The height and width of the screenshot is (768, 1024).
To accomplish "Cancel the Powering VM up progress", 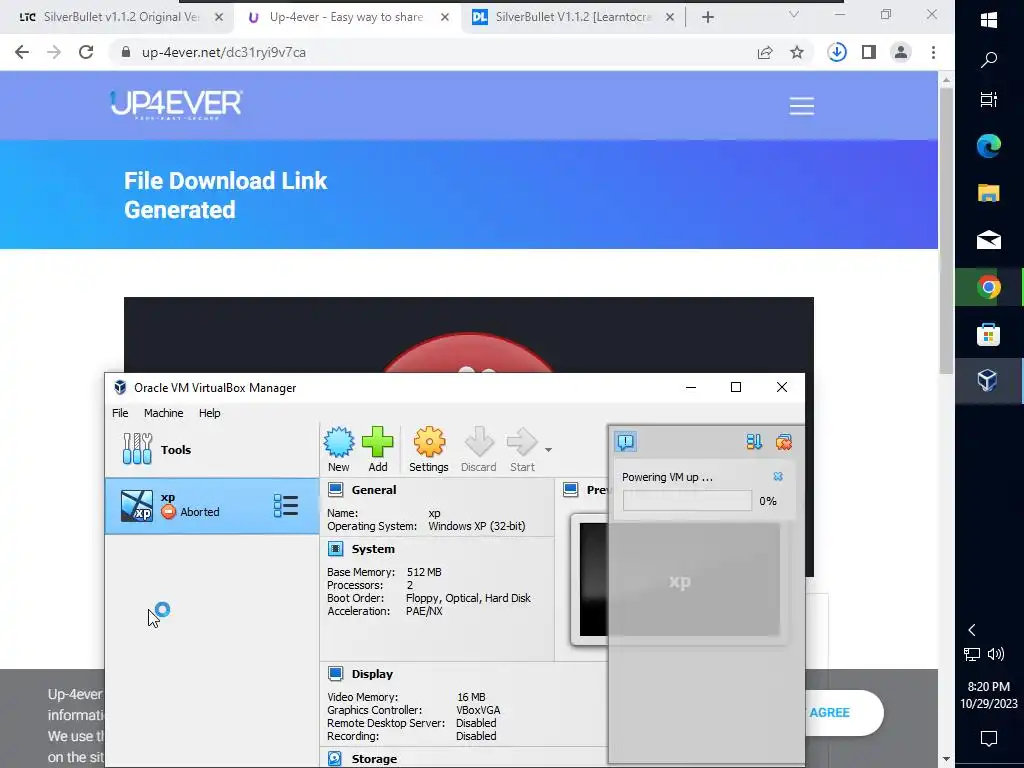I will coord(778,477).
